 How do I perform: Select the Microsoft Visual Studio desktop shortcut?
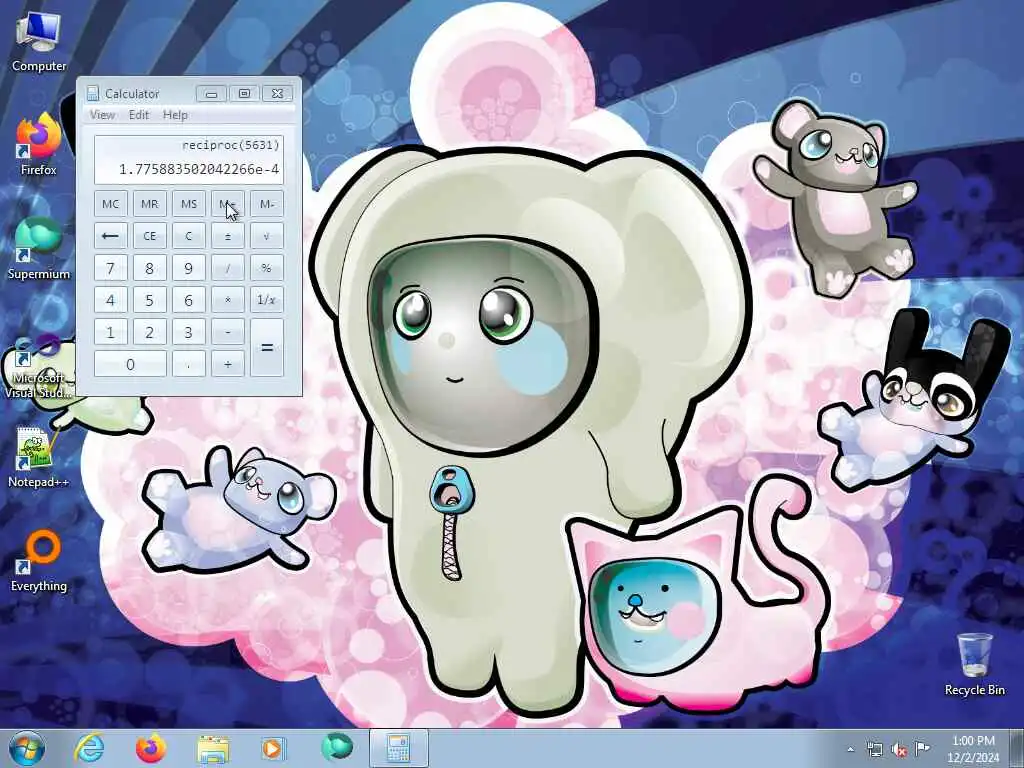(39, 367)
